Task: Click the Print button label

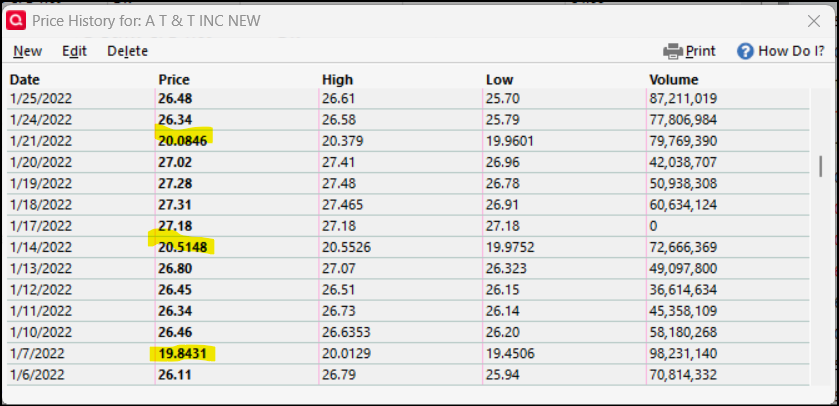Action: click(x=700, y=51)
